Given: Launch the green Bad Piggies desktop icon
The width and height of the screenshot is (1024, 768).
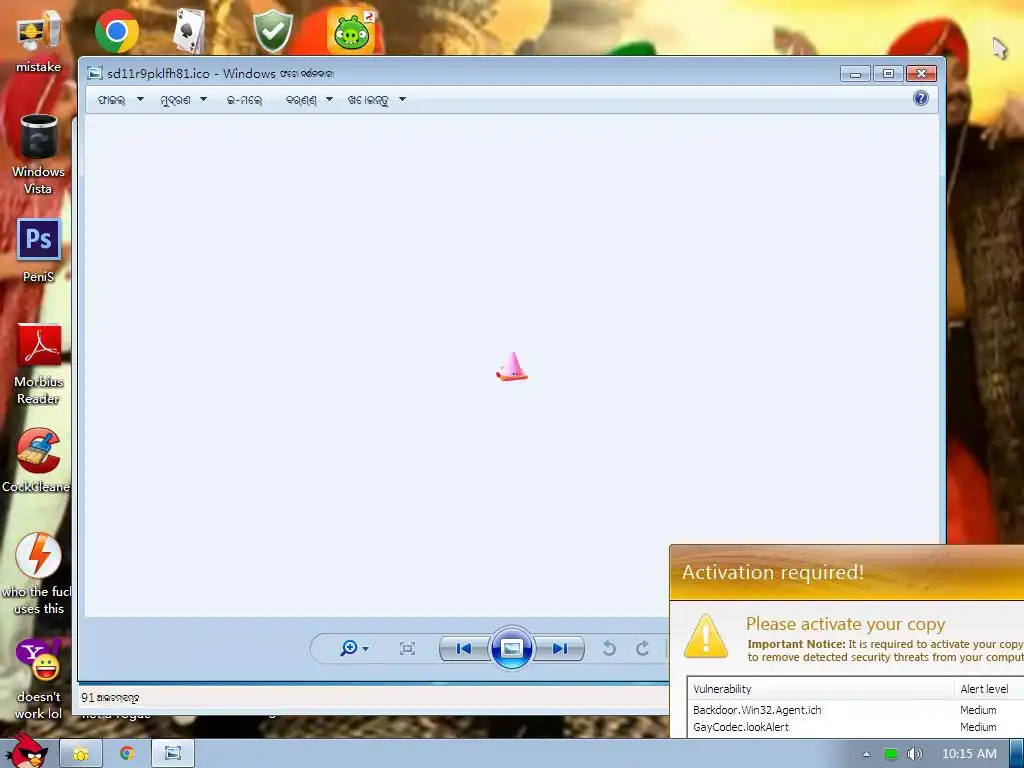Looking at the screenshot, I should click(x=351, y=31).
